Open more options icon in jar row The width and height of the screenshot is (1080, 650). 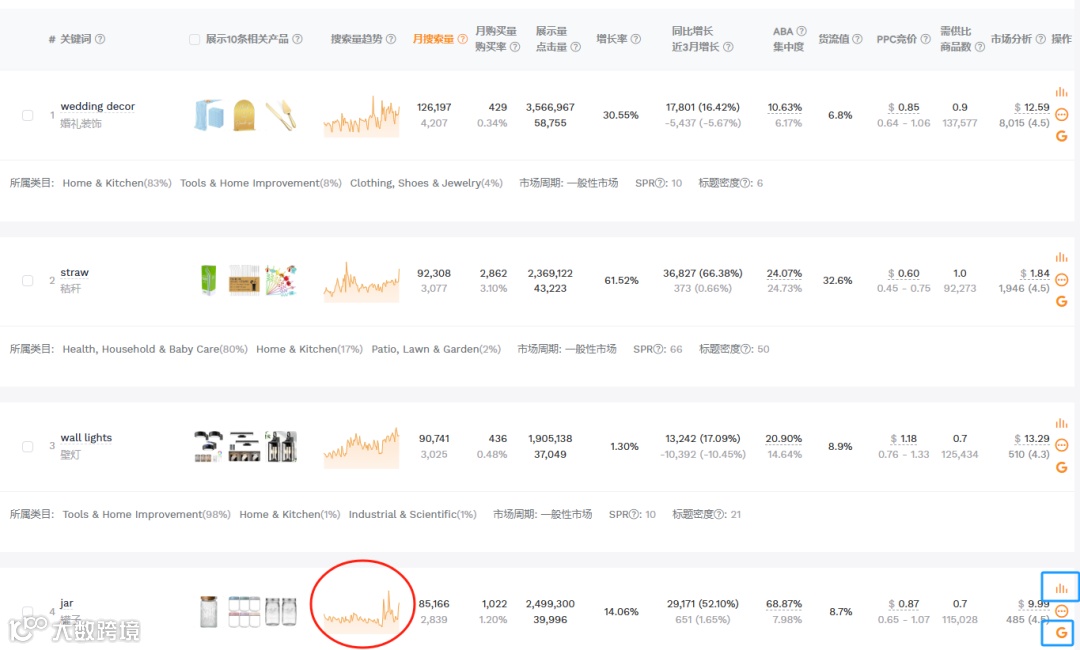(x=1061, y=611)
